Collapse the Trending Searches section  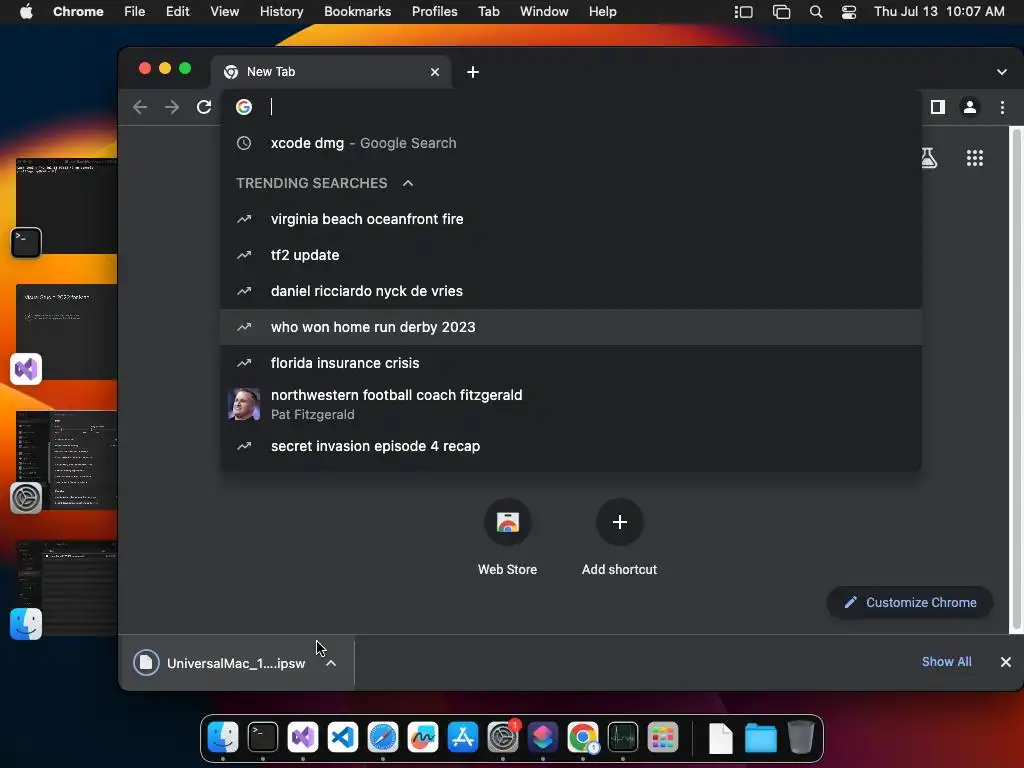(408, 183)
